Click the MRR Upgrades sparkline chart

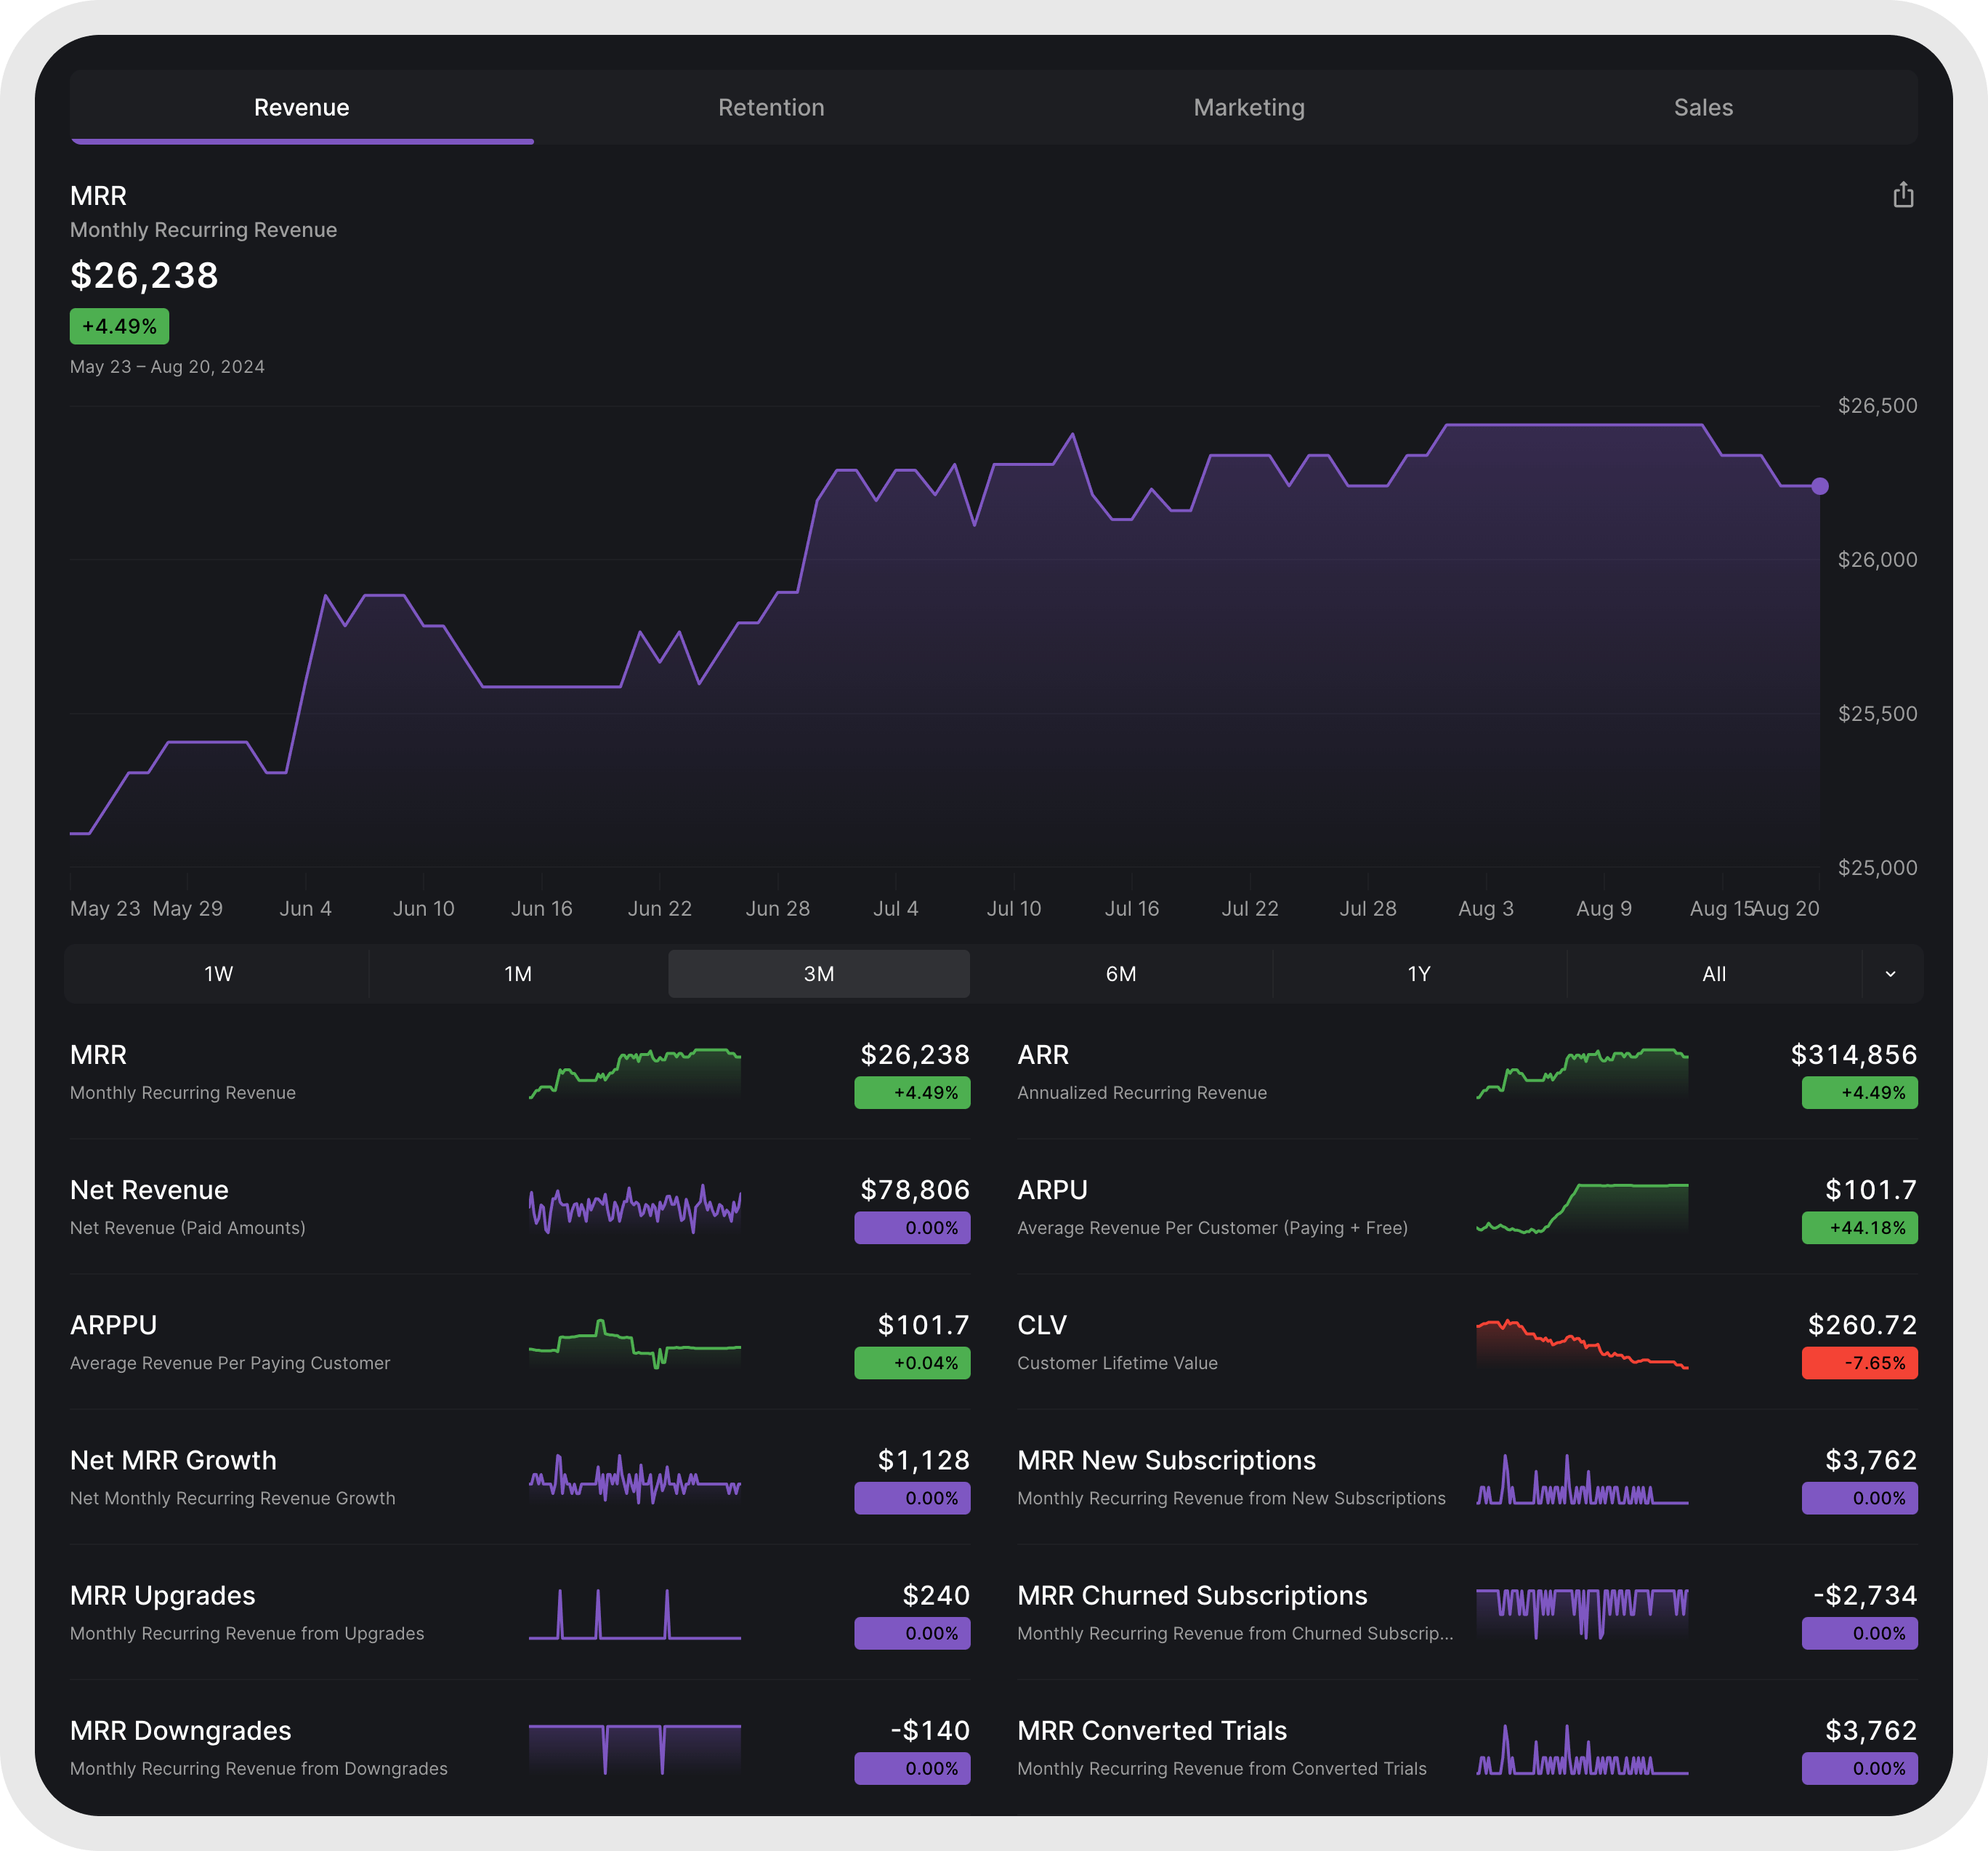[634, 1614]
